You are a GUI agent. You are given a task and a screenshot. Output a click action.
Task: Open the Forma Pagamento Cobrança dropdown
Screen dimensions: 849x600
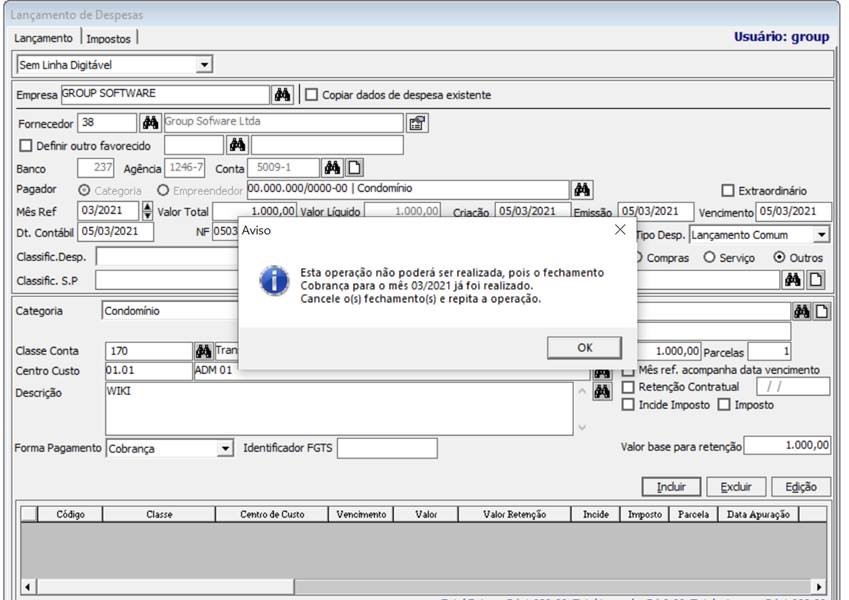[x=225, y=448]
